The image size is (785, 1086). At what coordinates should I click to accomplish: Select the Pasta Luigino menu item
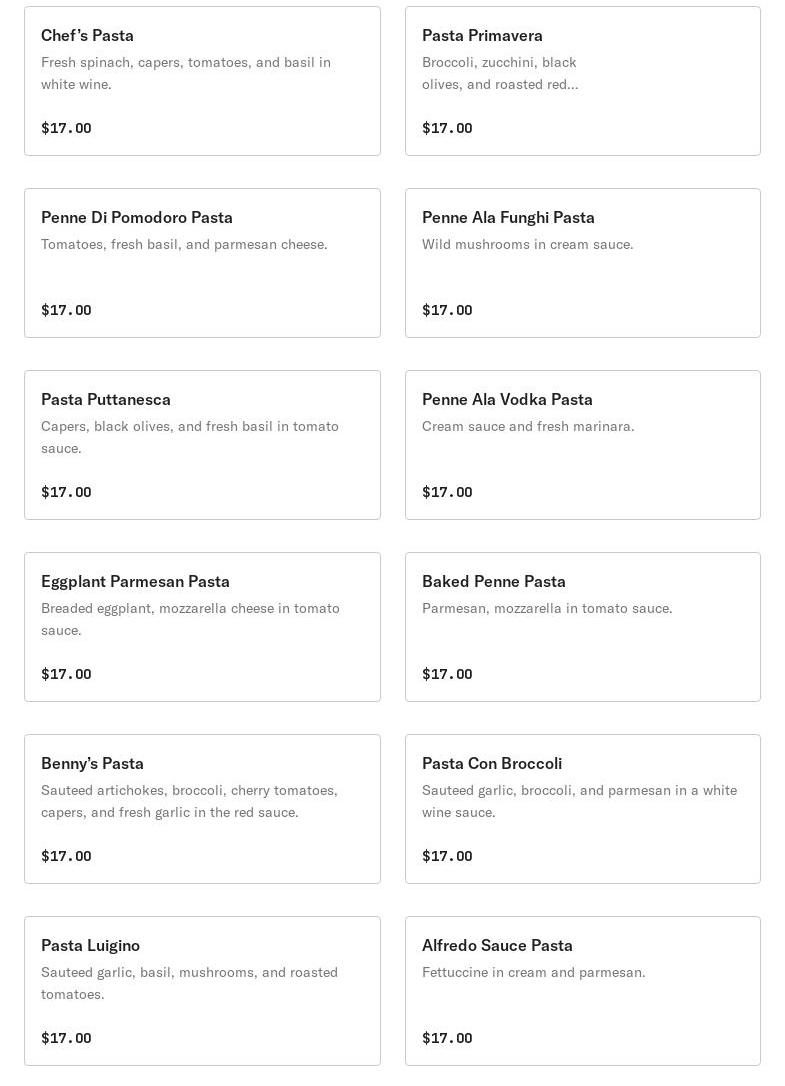point(202,991)
